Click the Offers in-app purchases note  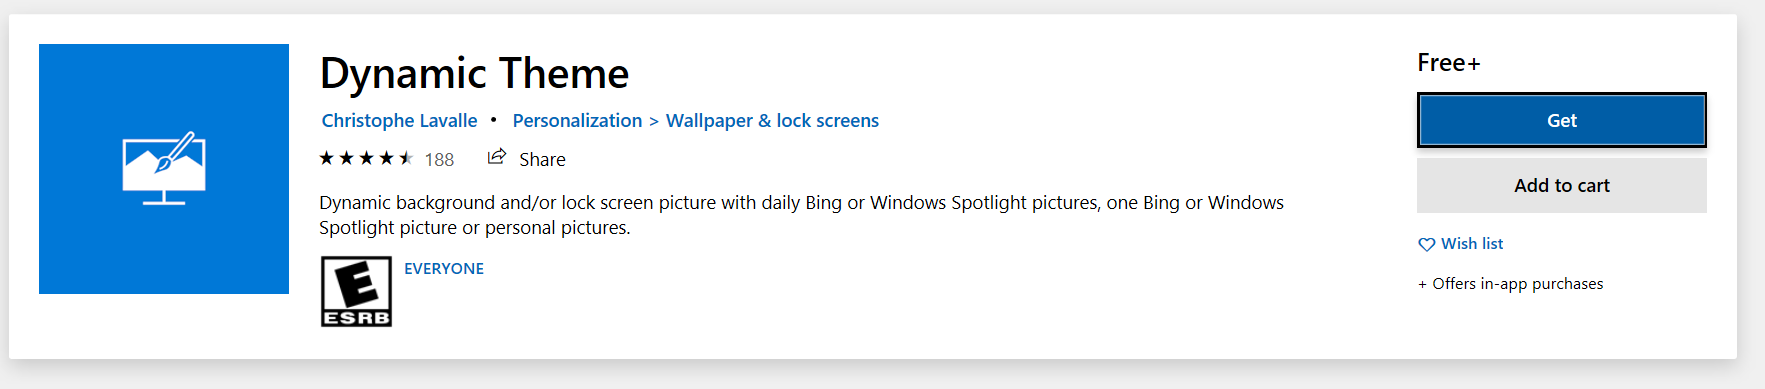1510,284
